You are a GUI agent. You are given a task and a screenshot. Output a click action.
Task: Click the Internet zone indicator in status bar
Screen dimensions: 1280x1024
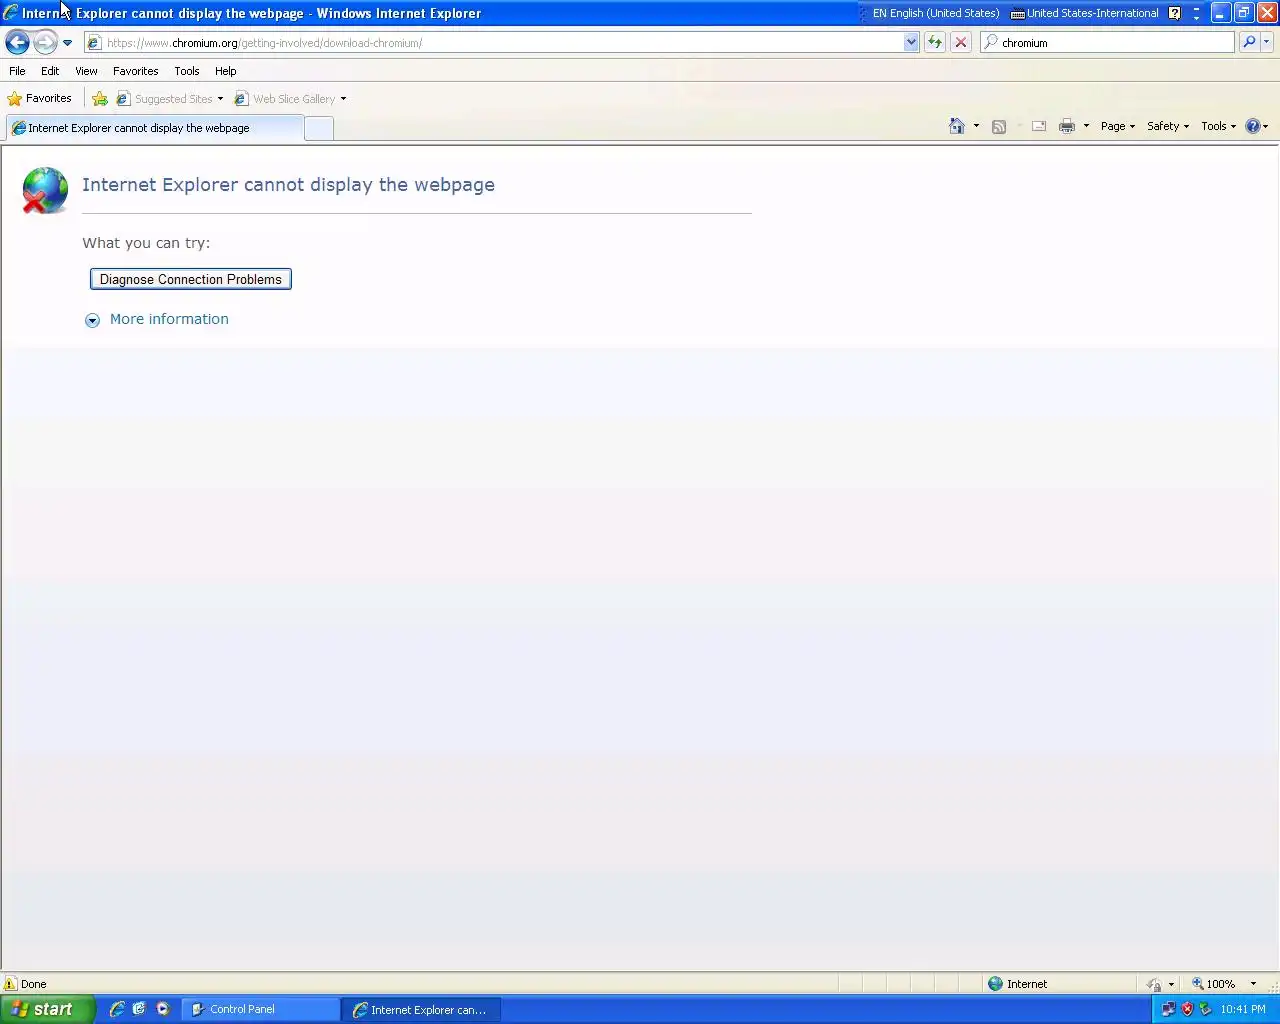[1018, 984]
